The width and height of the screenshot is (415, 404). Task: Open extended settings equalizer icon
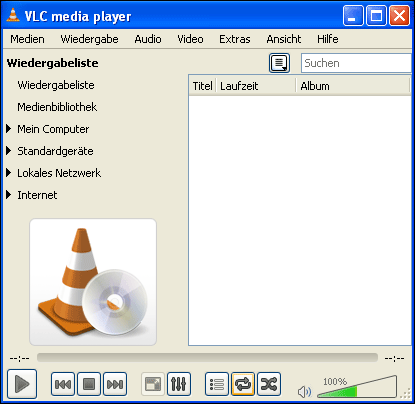(x=179, y=384)
